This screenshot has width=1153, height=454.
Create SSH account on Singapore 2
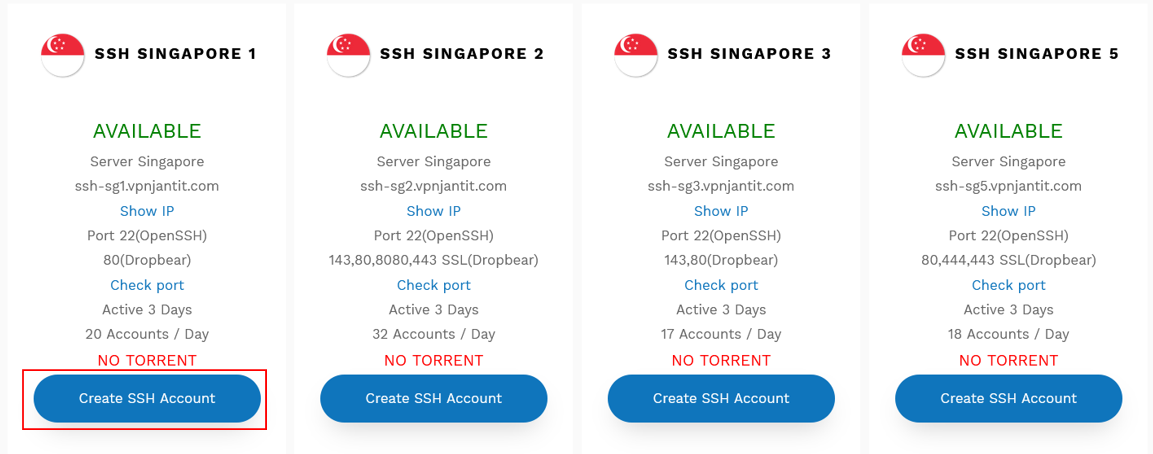point(434,399)
